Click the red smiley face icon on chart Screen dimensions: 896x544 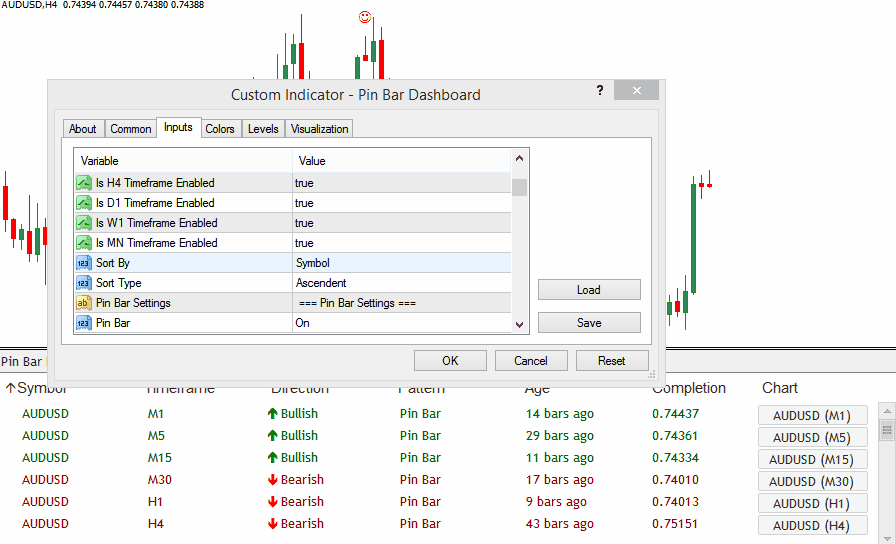[x=365, y=17]
